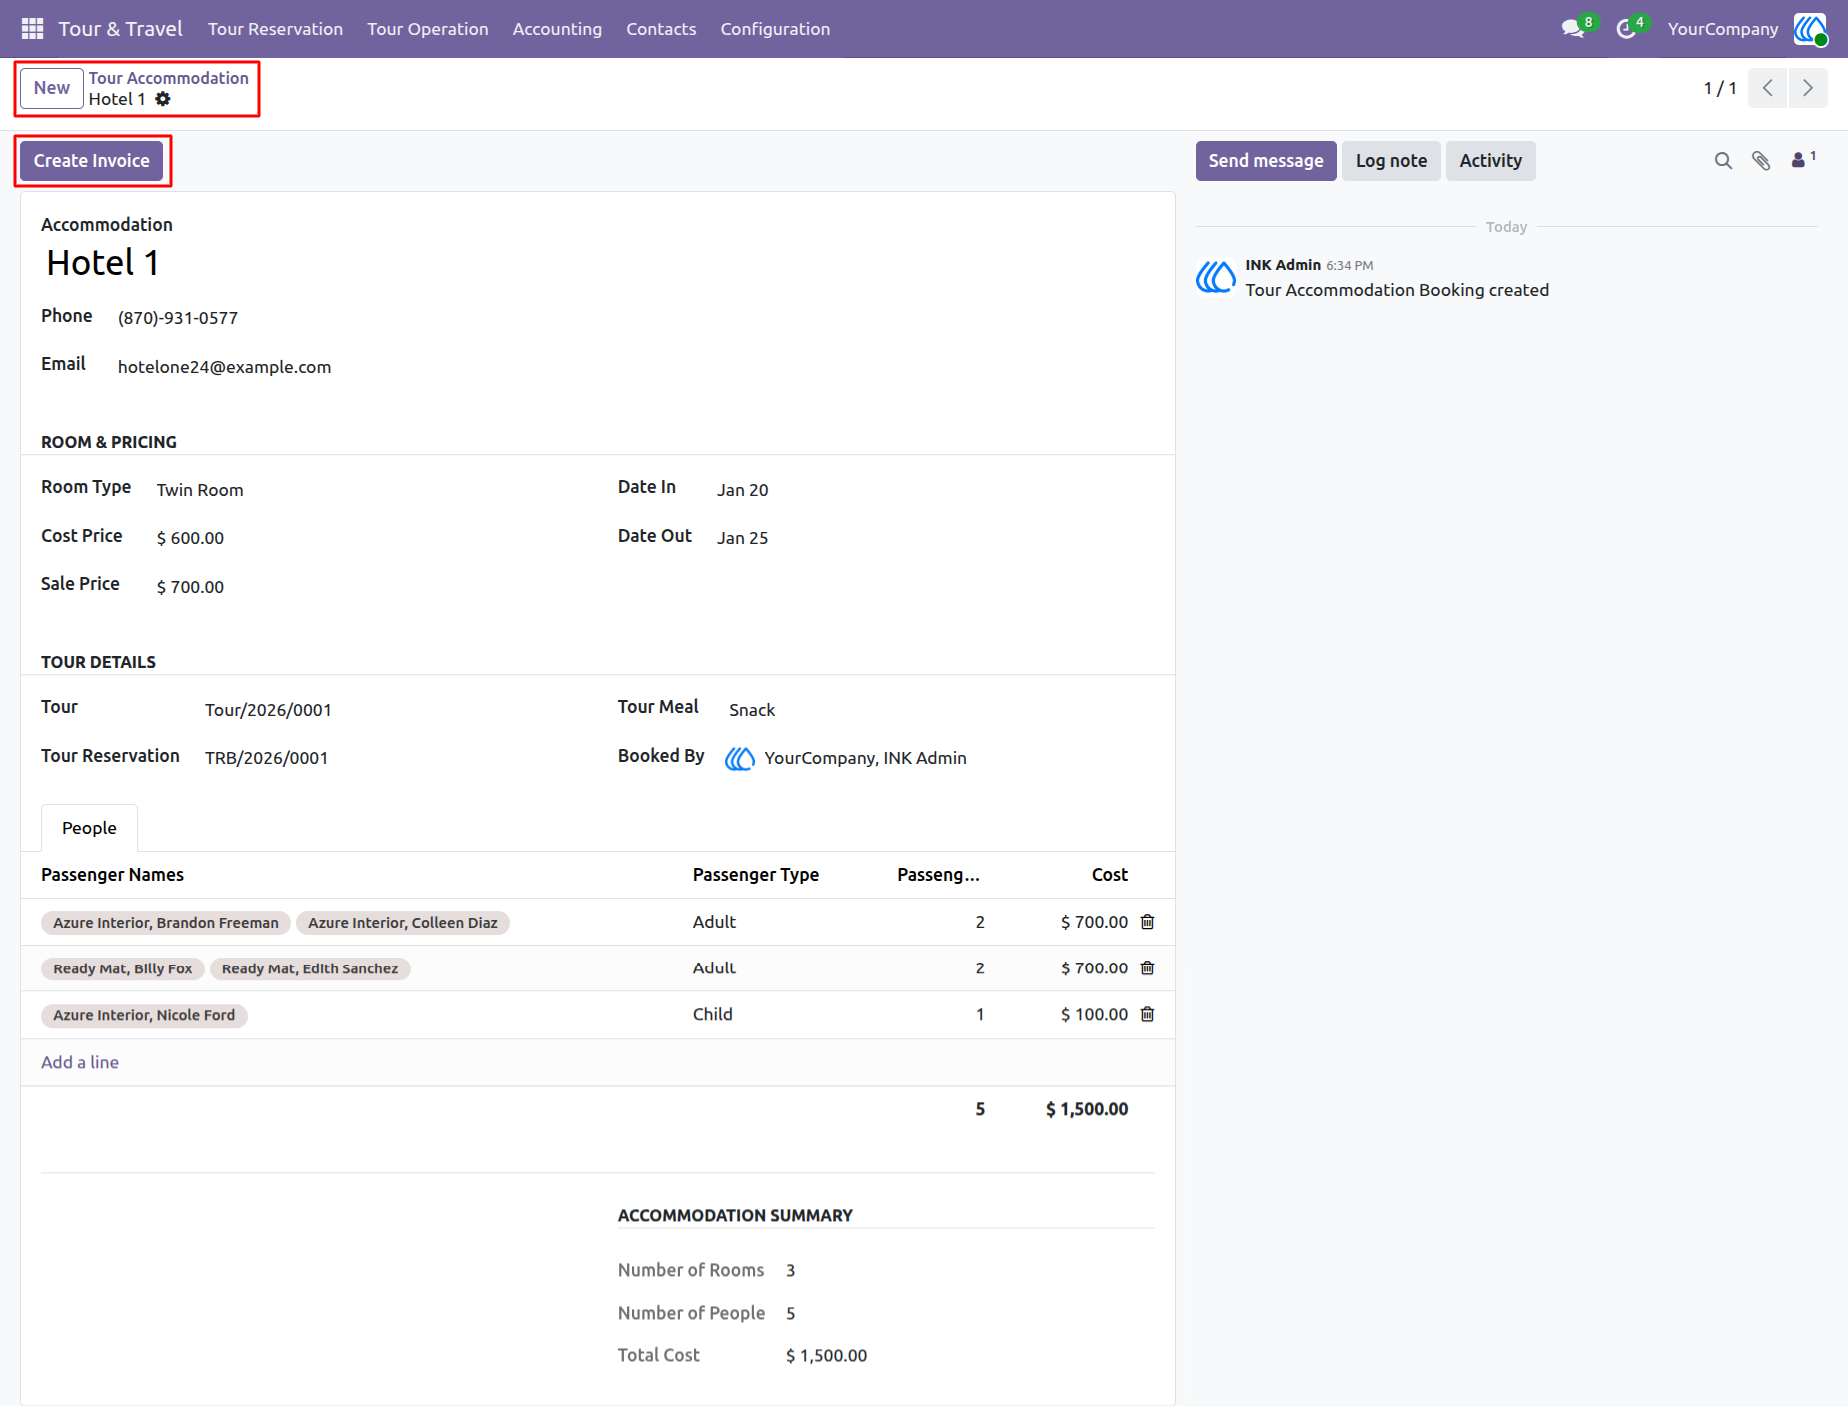The height and width of the screenshot is (1409, 1848).
Task: Delete the Nicole Ford passenger row
Action: 1148,1014
